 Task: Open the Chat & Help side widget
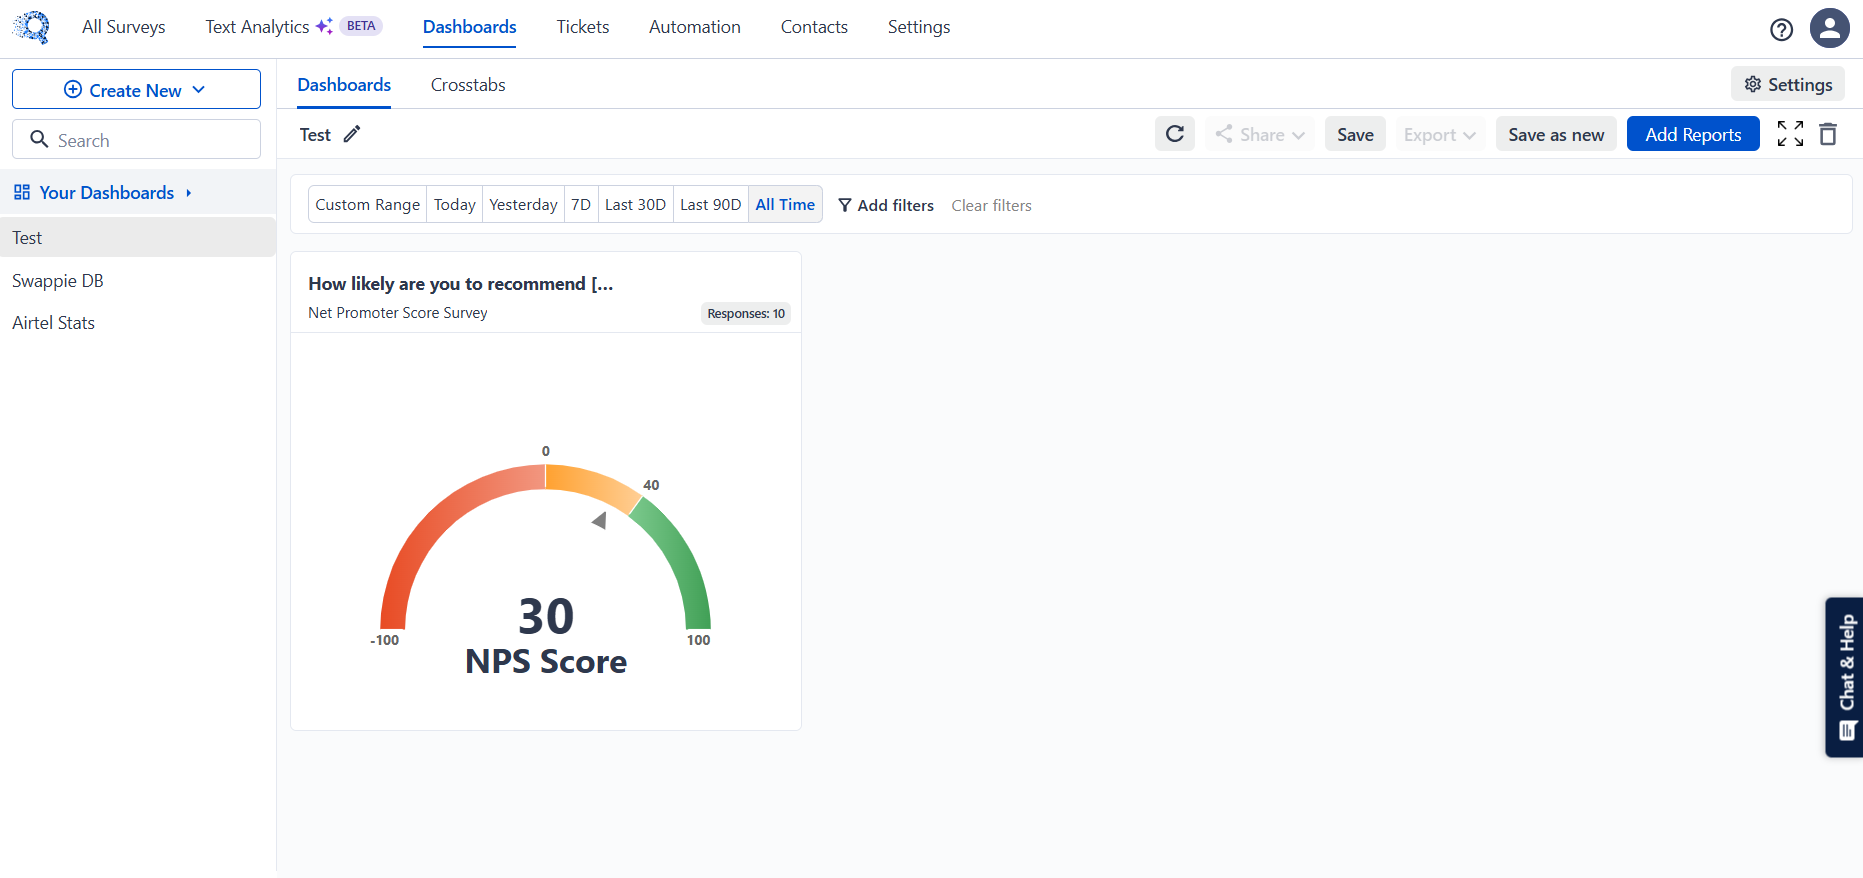(1845, 677)
